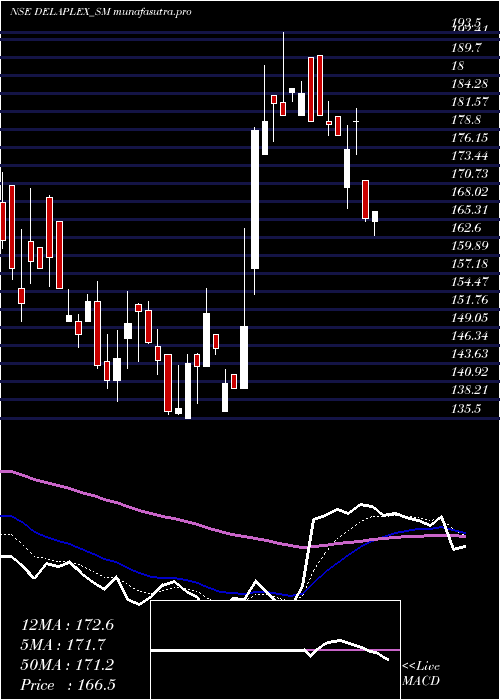The image size is (500, 700).
Task: Select the 176.15 price level label
Action: [x=470, y=138]
